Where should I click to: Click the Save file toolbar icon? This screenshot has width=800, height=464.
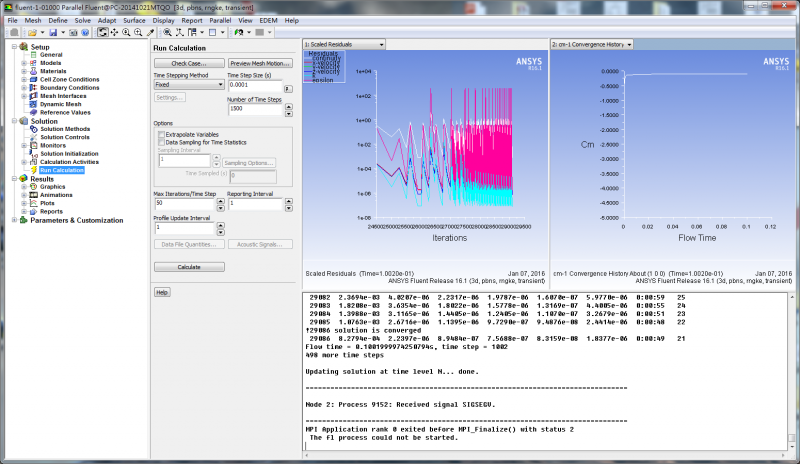(x=52, y=32)
